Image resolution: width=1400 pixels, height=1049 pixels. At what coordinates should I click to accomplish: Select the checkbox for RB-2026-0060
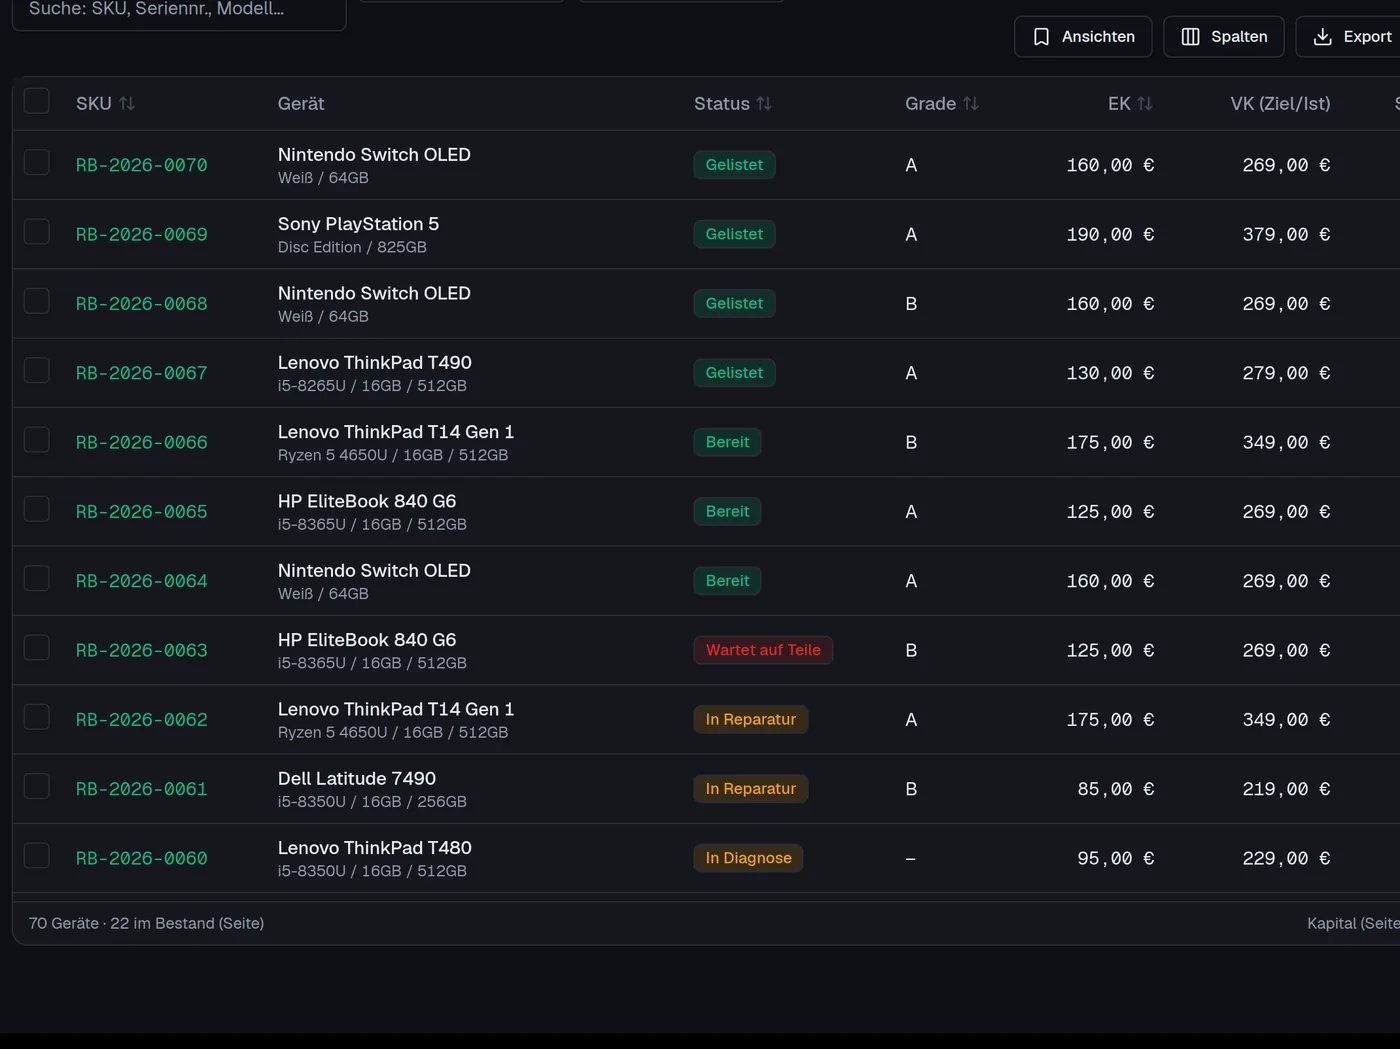[37, 856]
